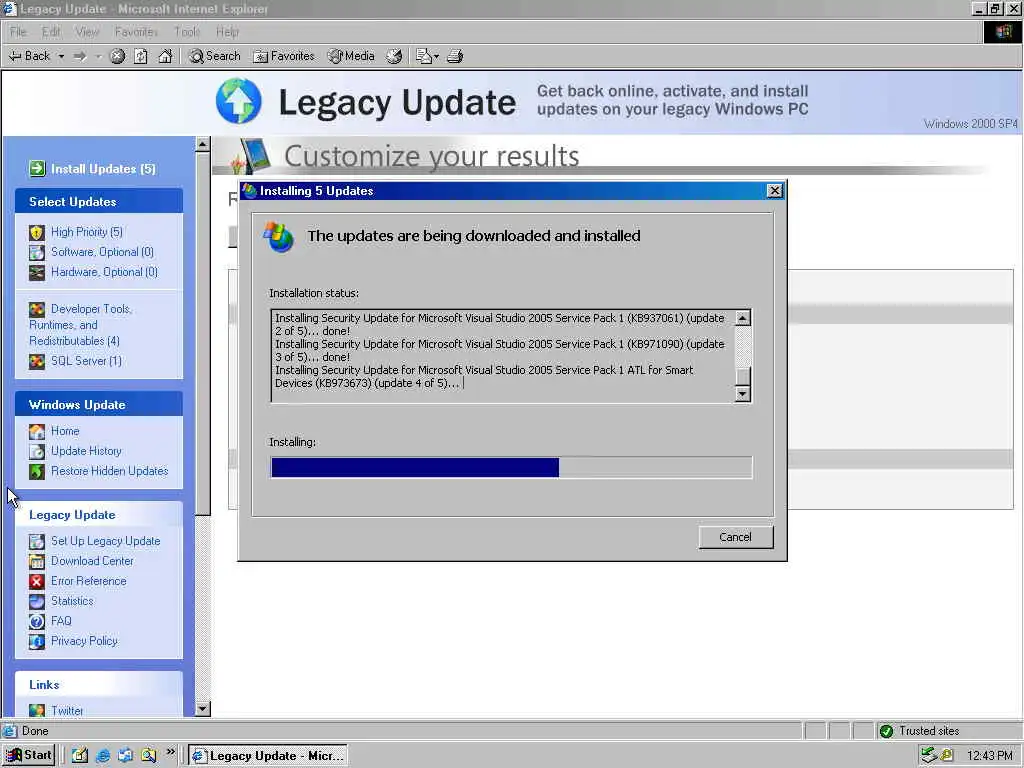Click the Error Reference red X icon
The width and height of the screenshot is (1024, 768).
(x=37, y=581)
